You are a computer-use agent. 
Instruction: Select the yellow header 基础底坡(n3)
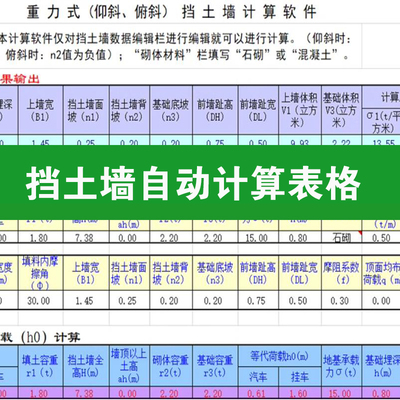click(x=215, y=273)
